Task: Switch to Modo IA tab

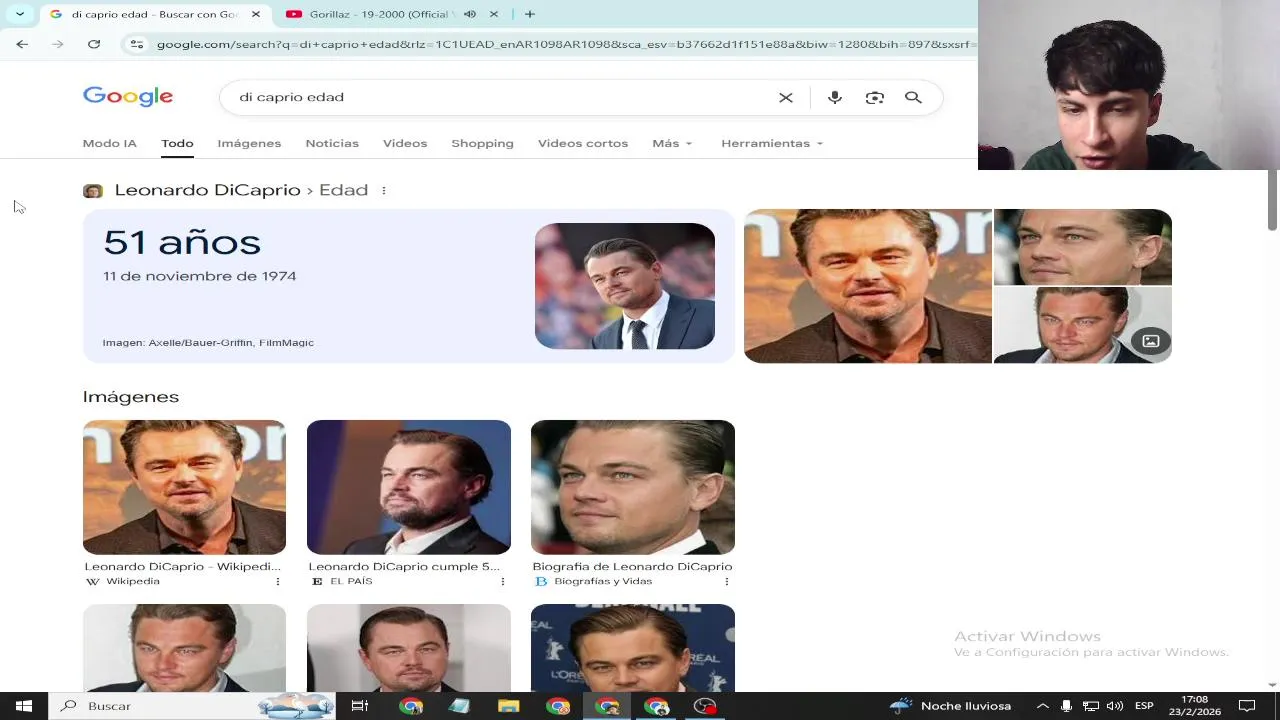Action: click(x=109, y=143)
